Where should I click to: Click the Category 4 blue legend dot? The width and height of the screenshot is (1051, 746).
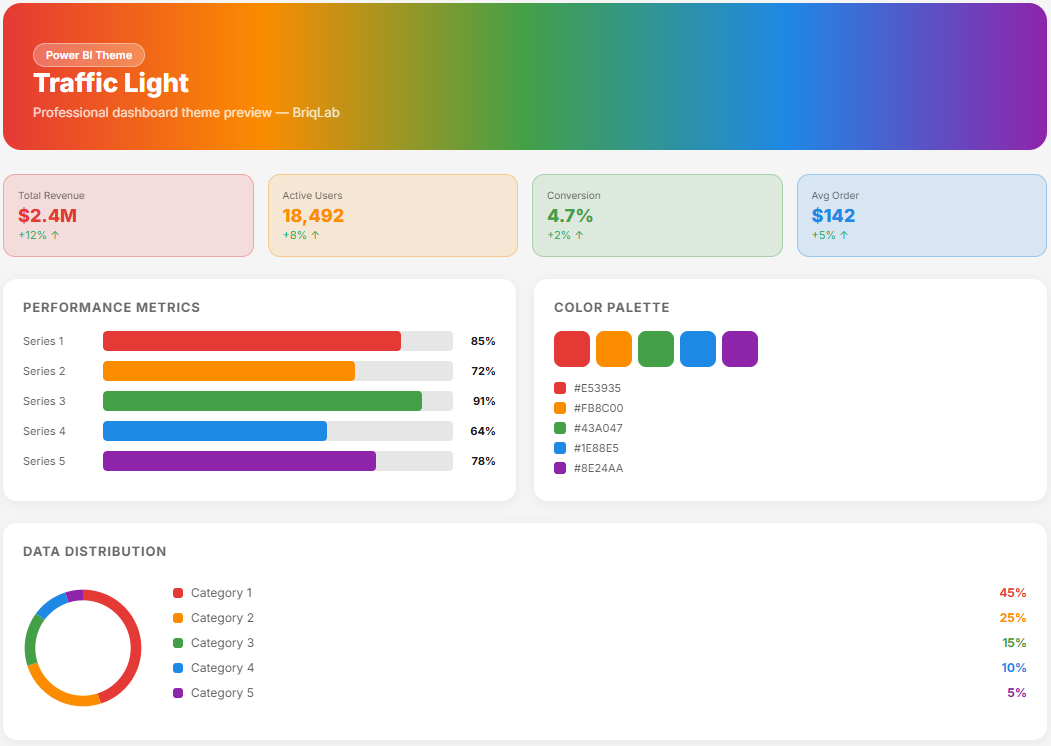(178, 668)
